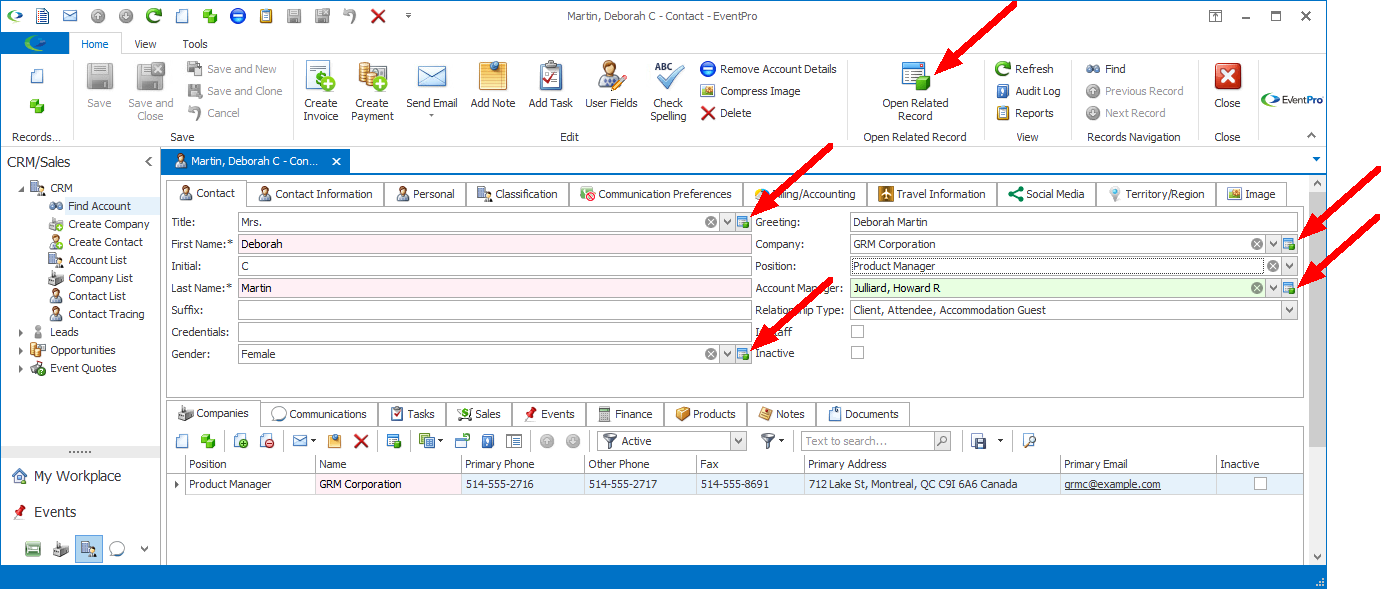
Task: Click the red Close ribbon button
Action: click(1227, 85)
